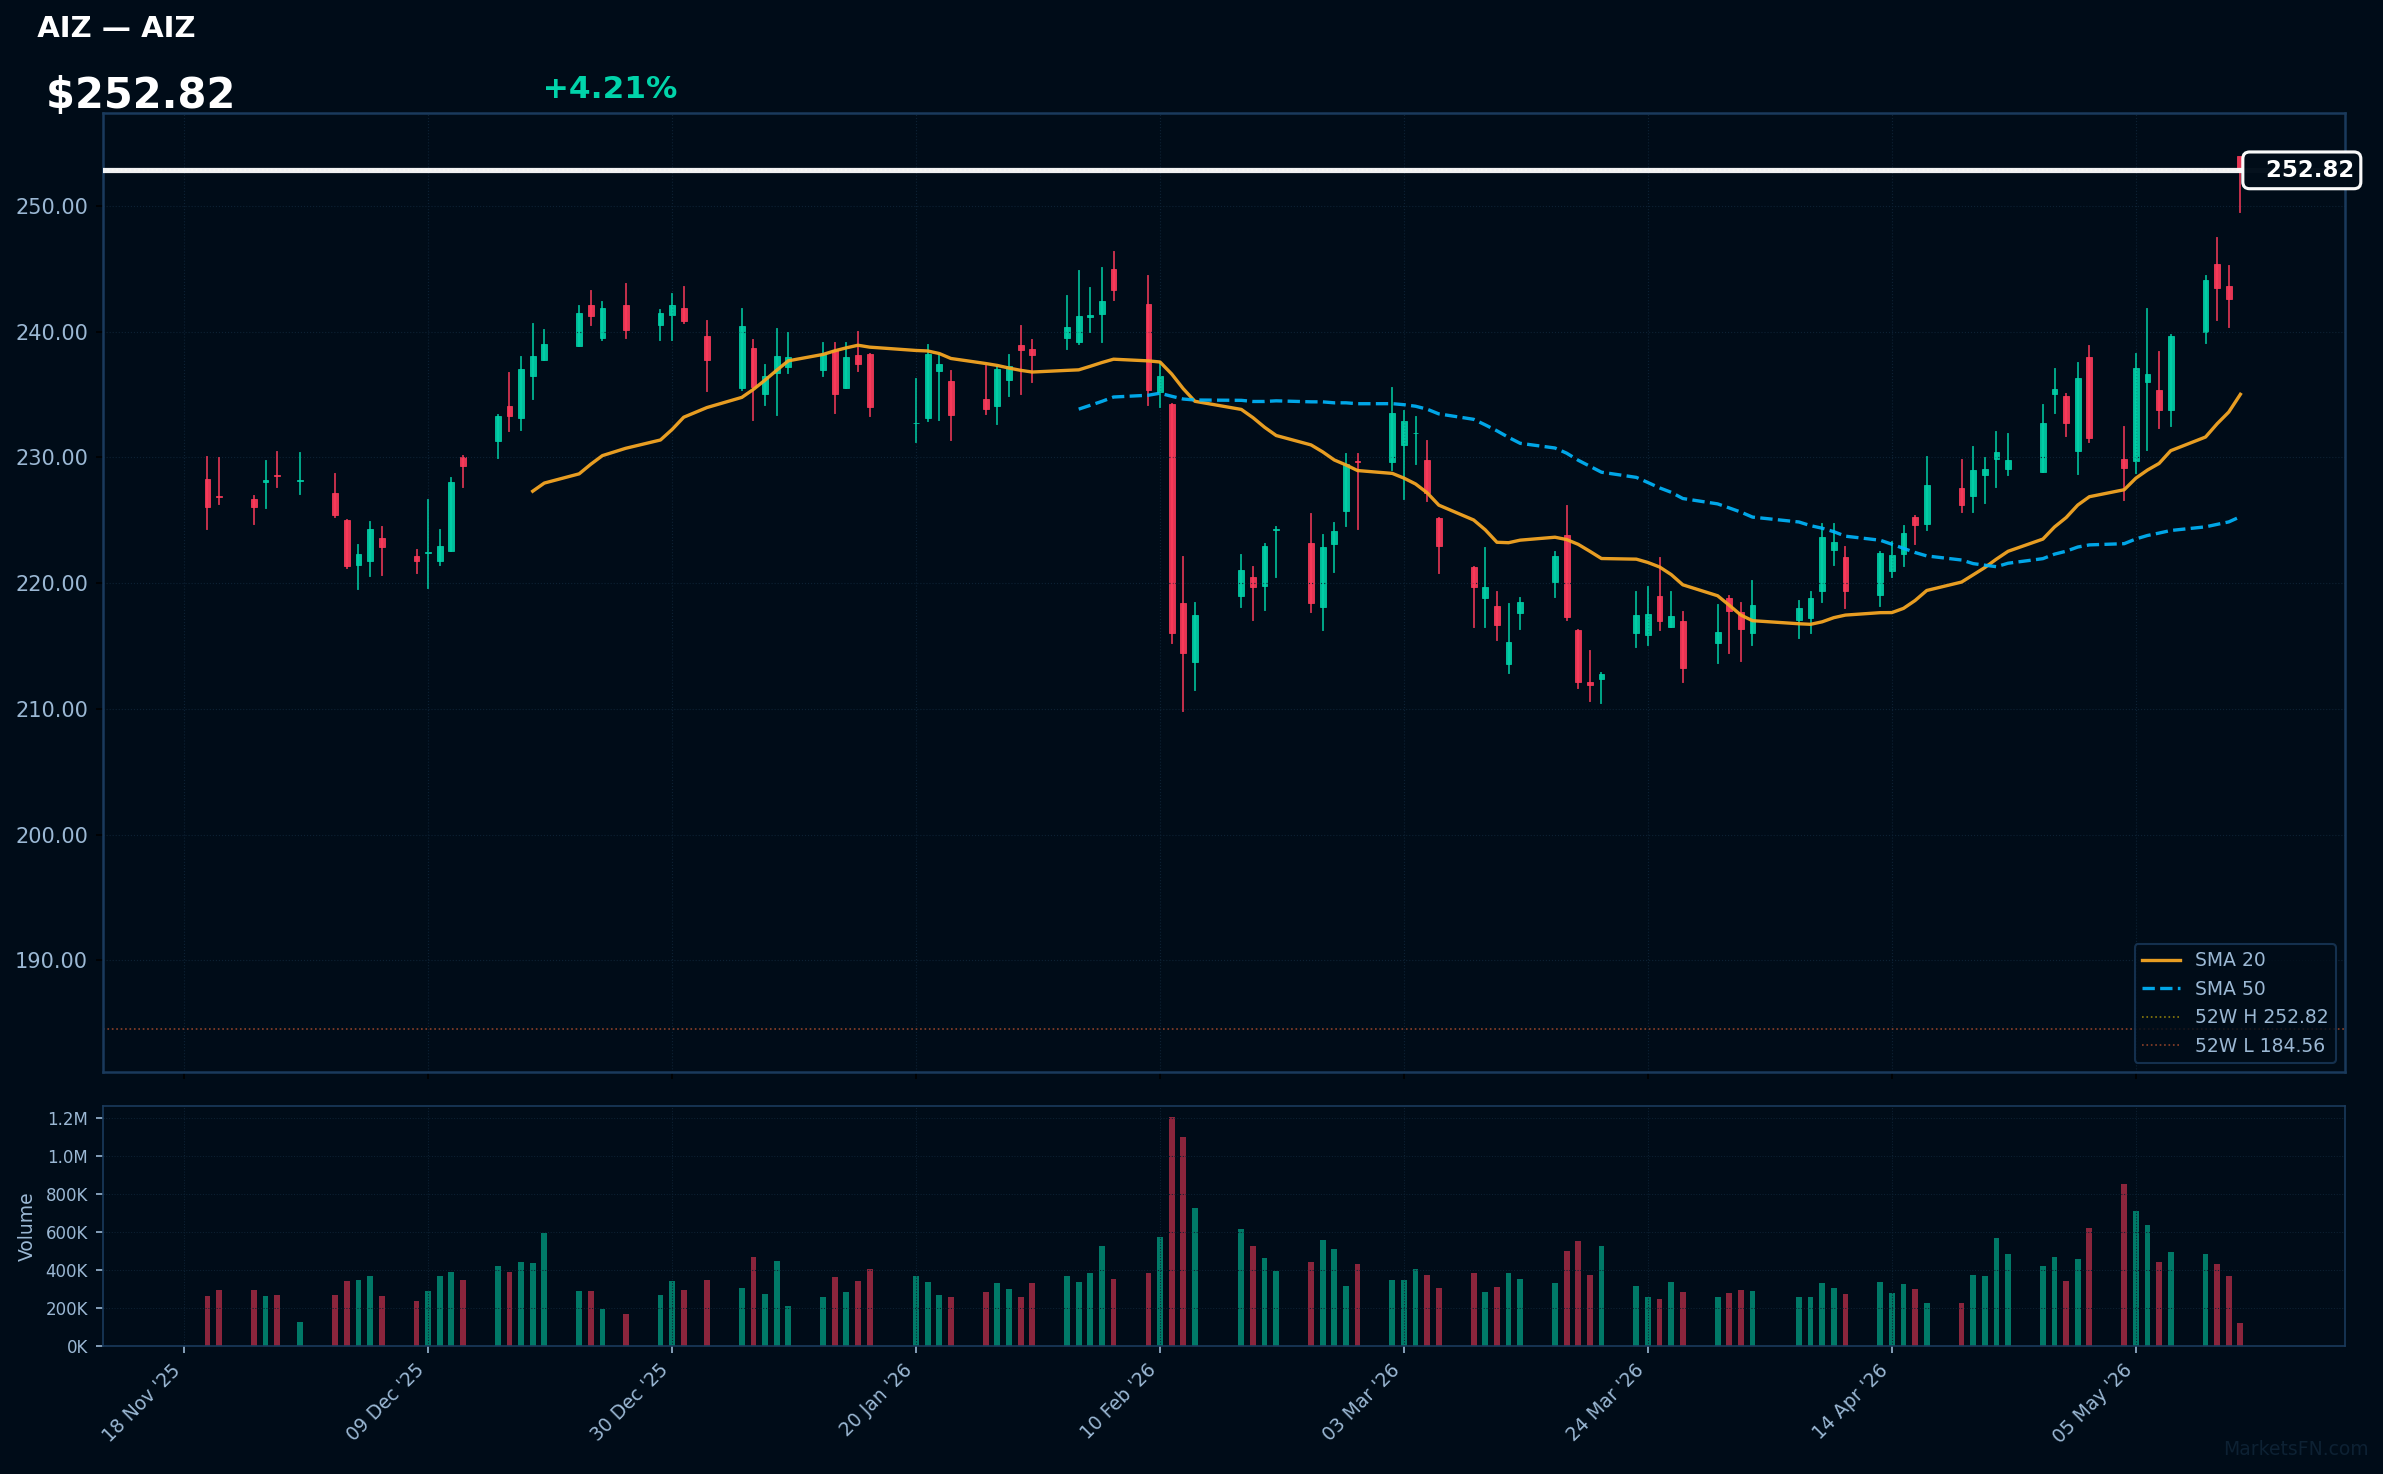Click the 400K volume axis label

[x=67, y=1271]
